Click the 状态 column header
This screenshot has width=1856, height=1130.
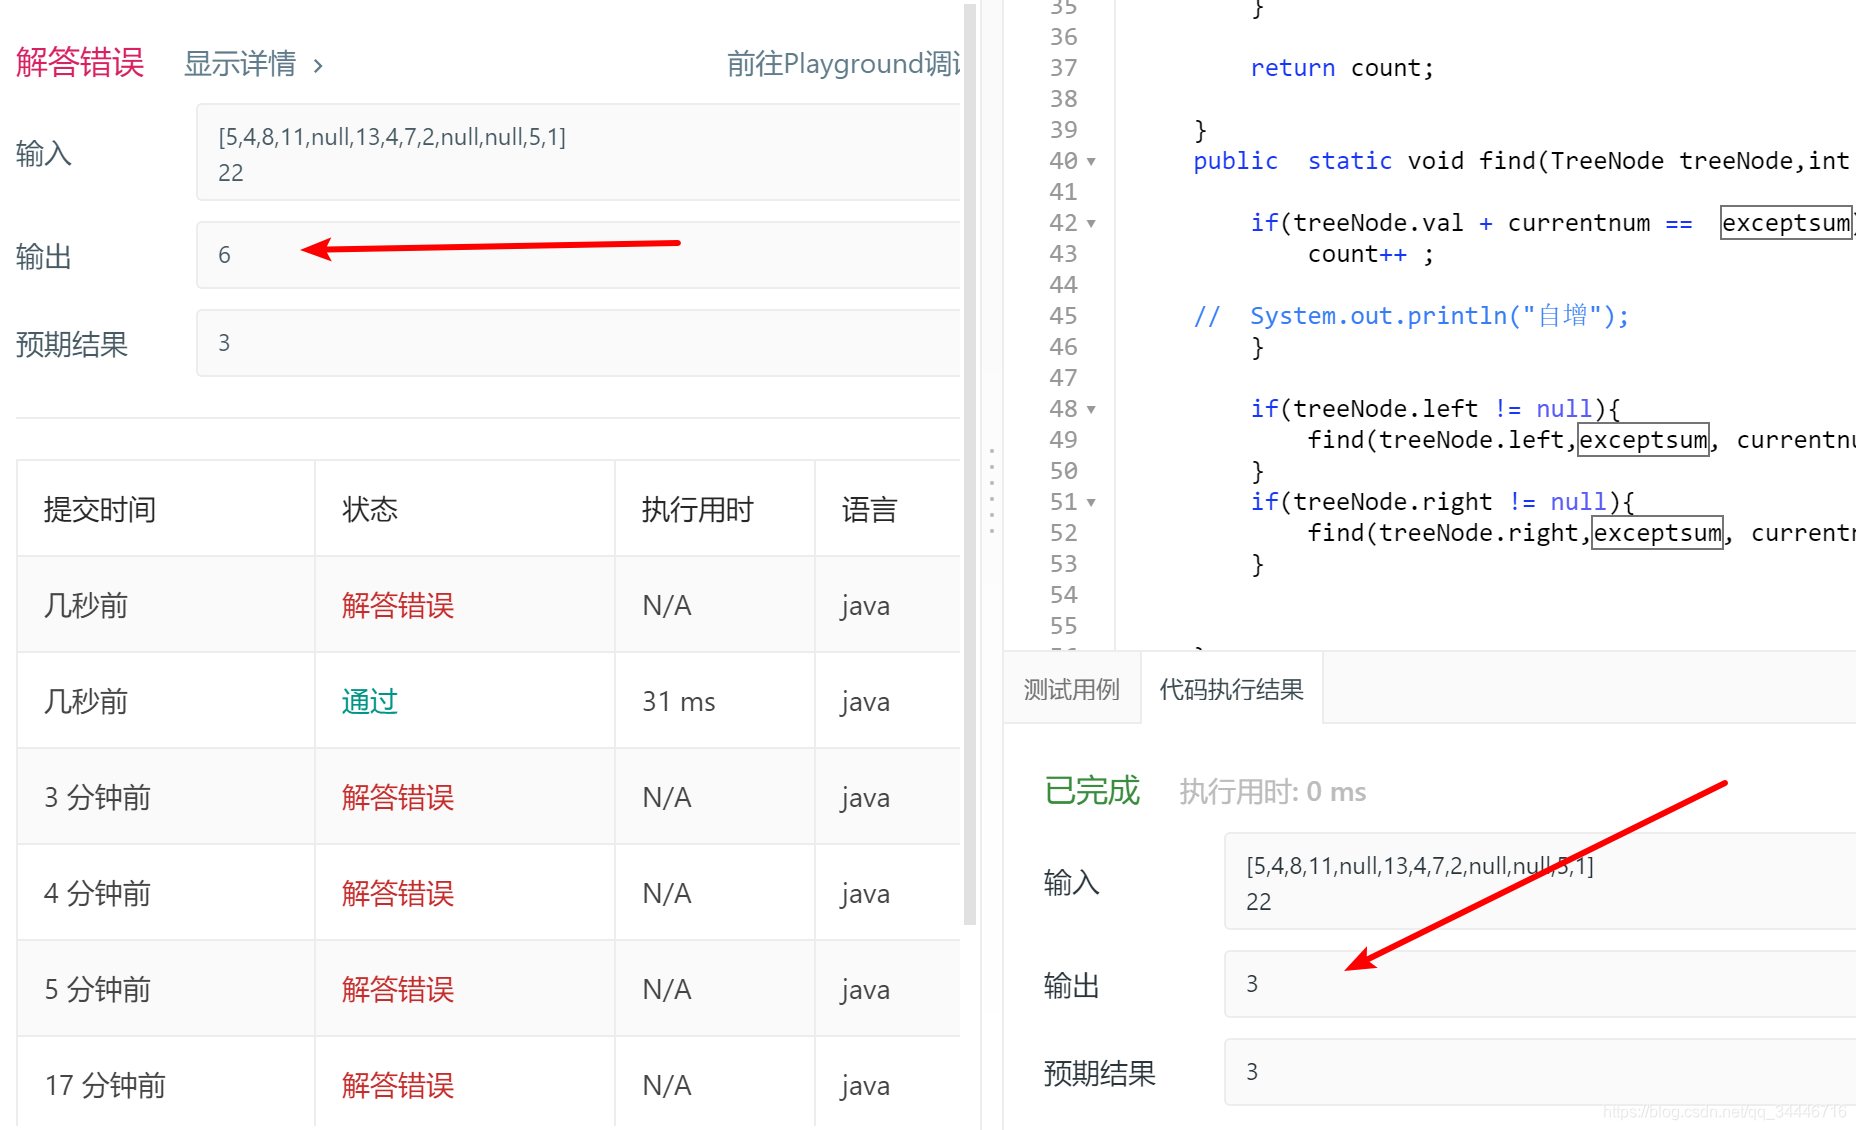click(370, 509)
